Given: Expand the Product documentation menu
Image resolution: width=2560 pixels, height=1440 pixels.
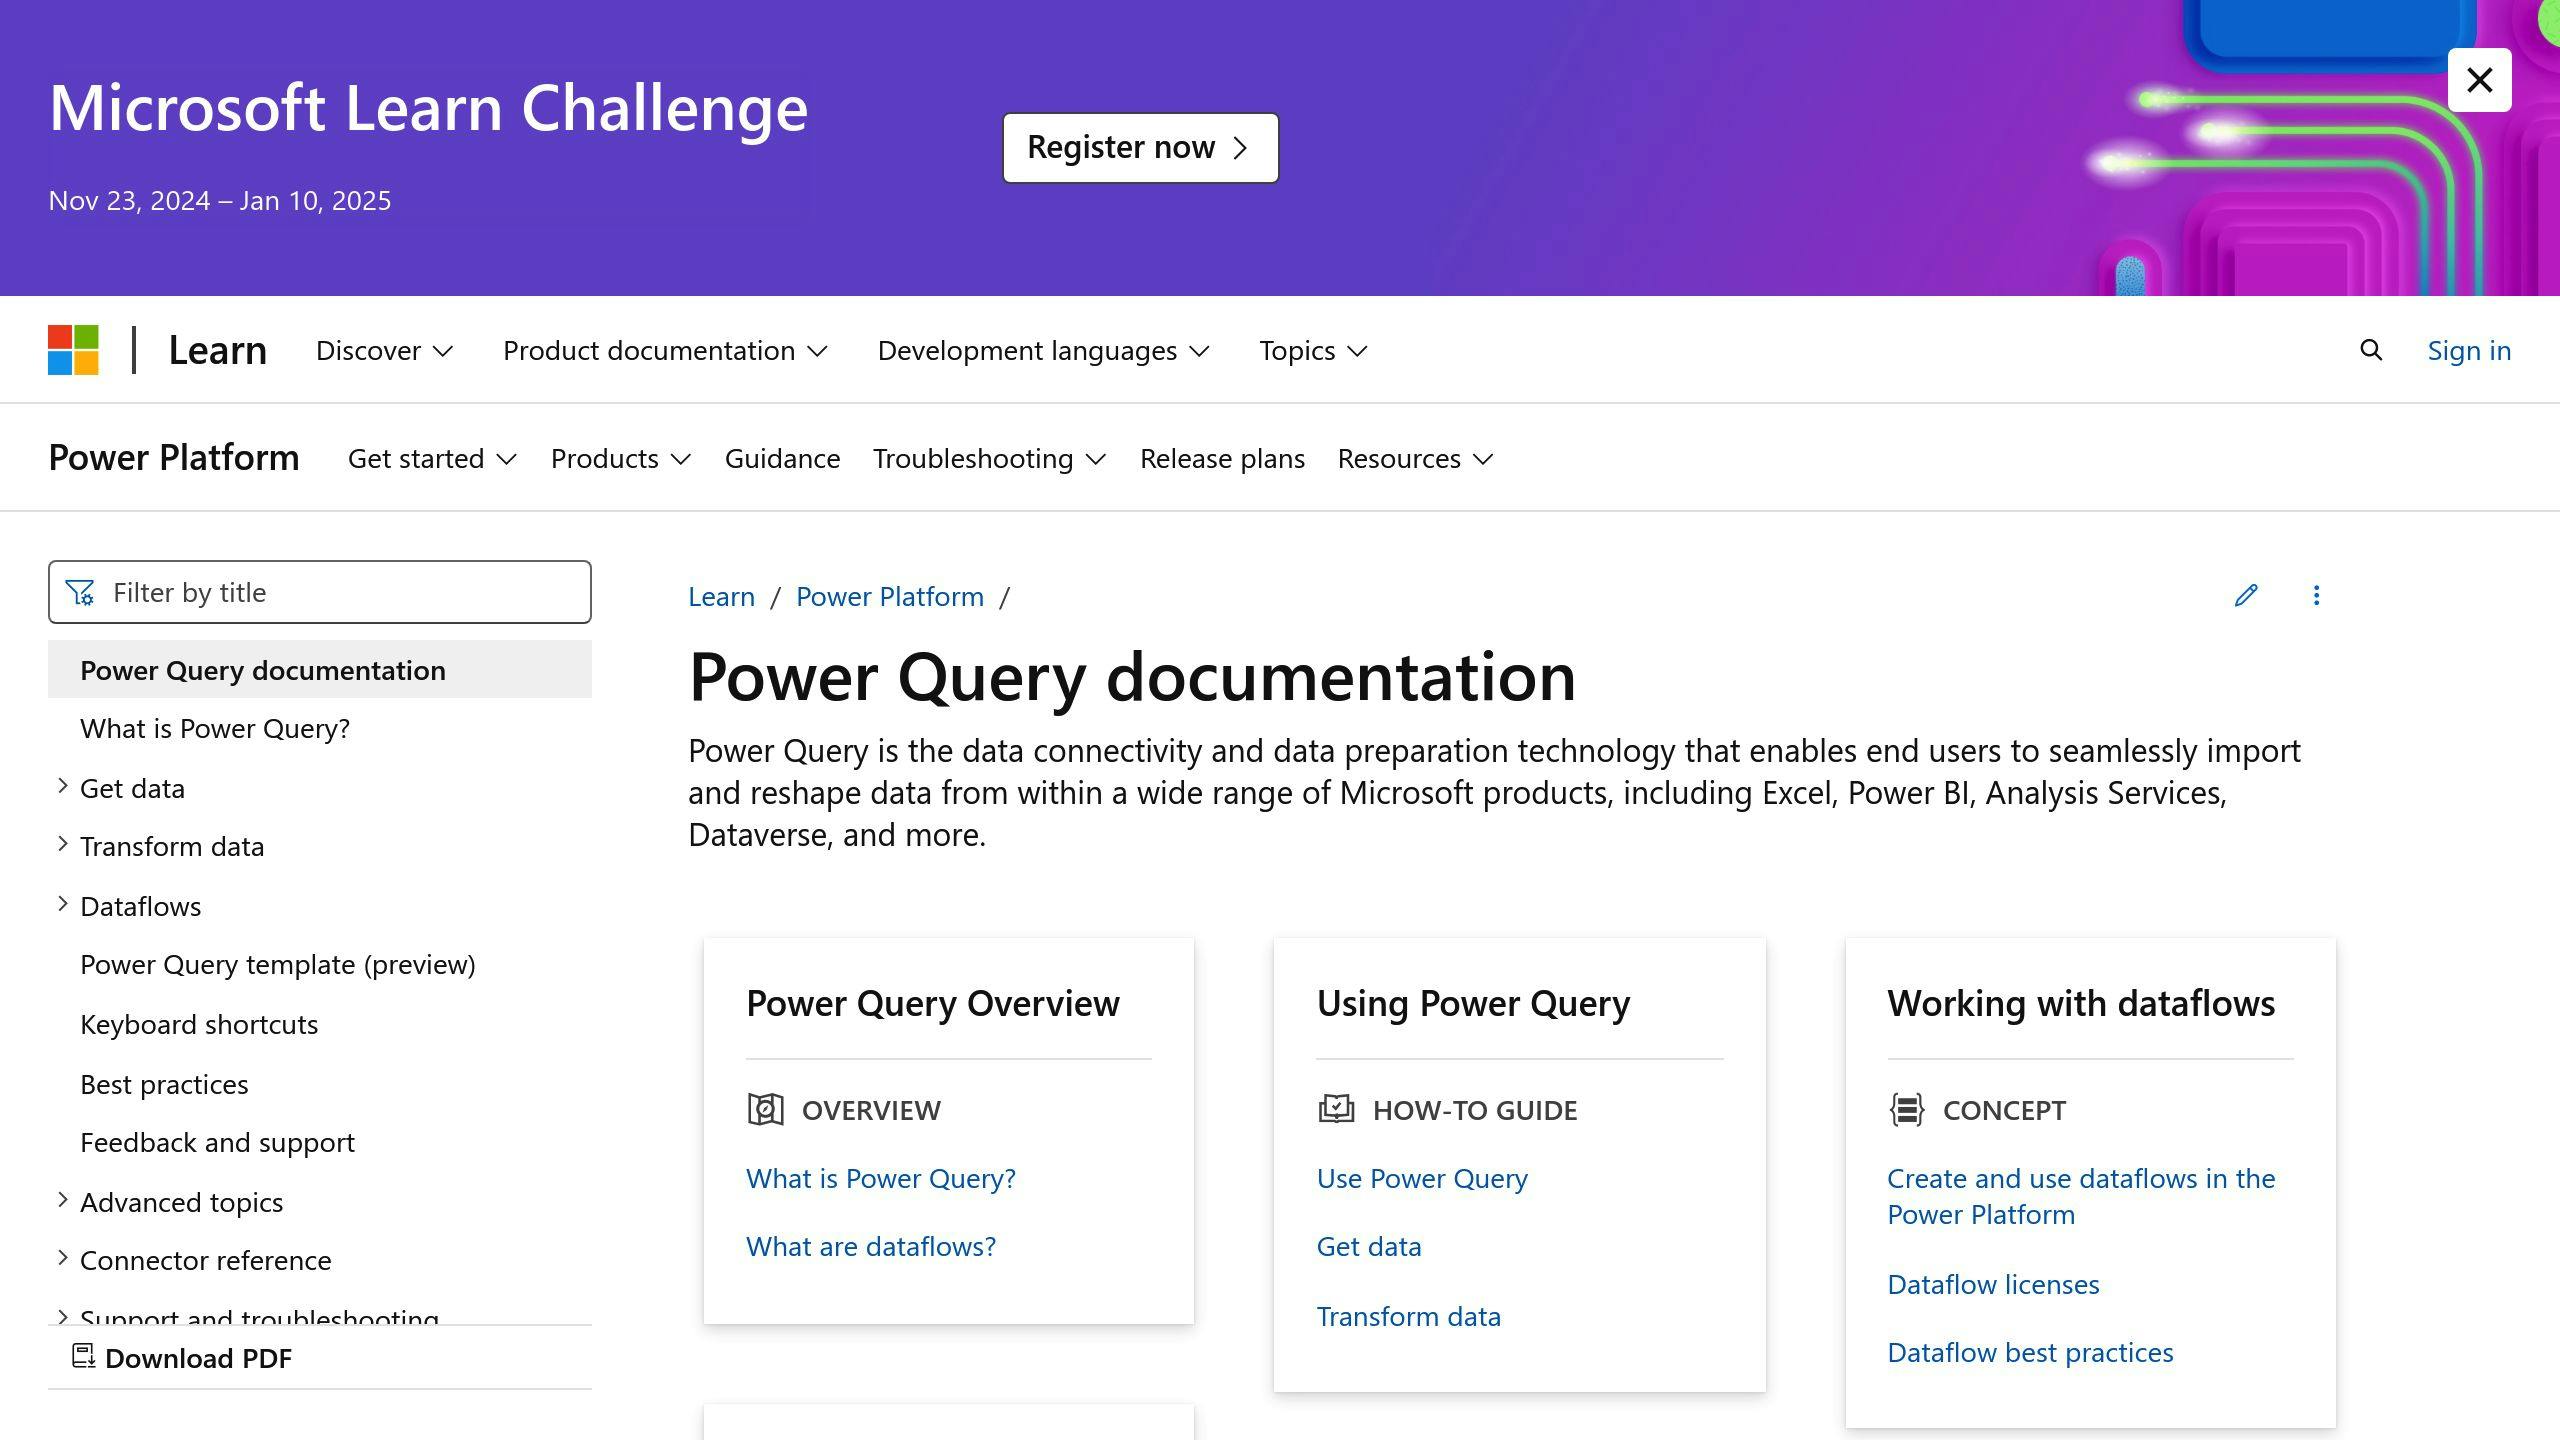Looking at the screenshot, I should pyautogui.click(x=665, y=350).
